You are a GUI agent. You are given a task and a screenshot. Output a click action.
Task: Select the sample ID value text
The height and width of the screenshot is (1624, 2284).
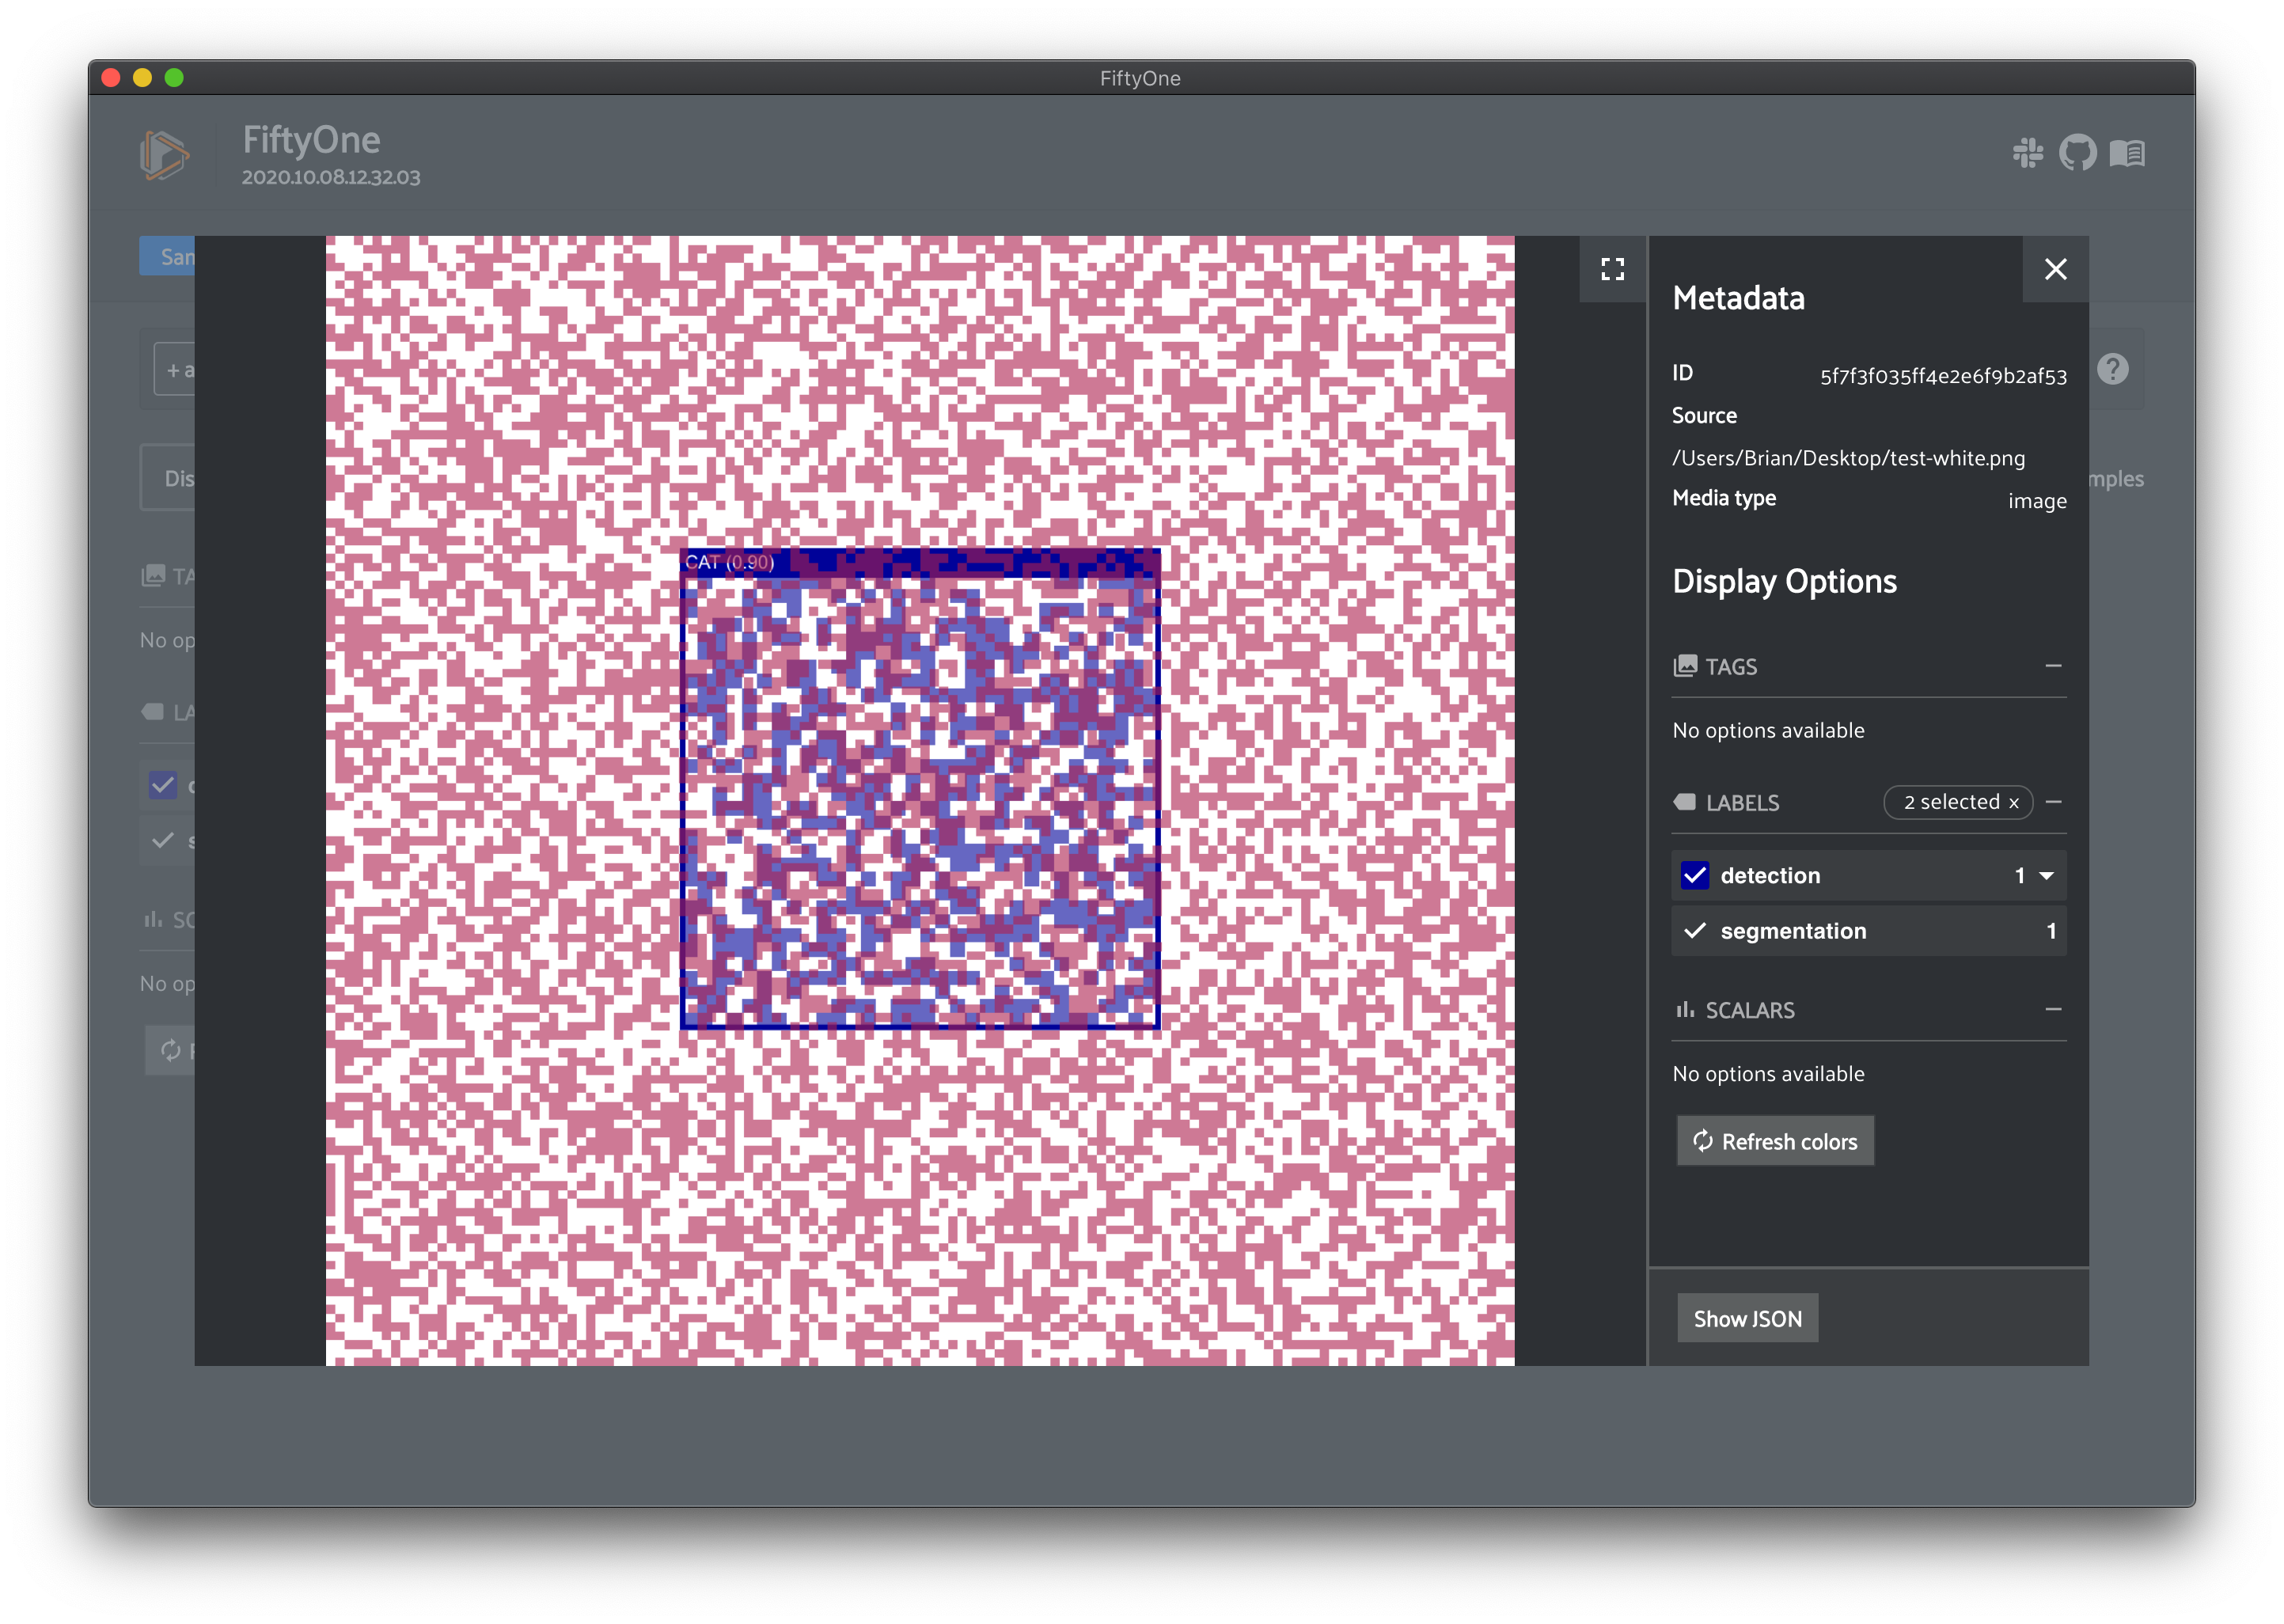[x=1942, y=376]
